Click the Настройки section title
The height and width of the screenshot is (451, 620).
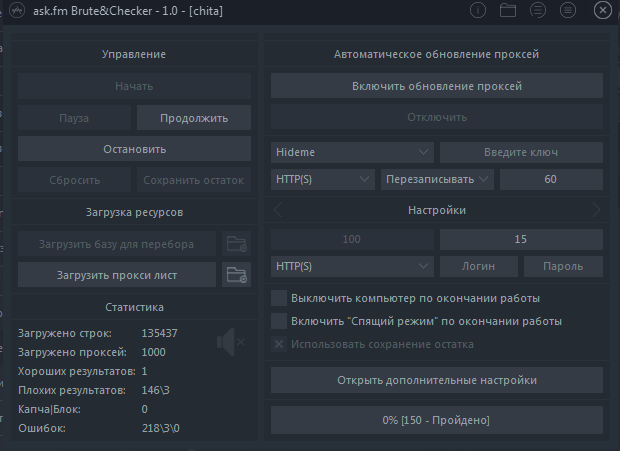[x=437, y=210]
